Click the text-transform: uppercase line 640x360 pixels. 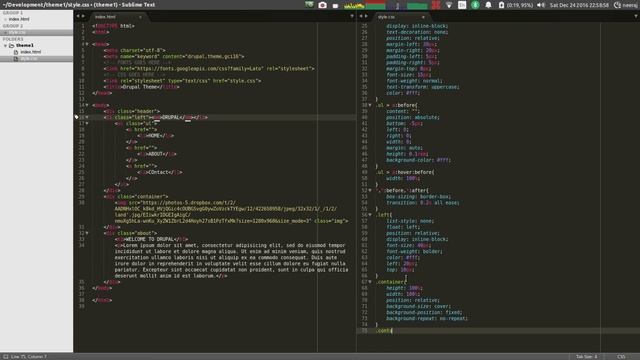tap(423, 87)
